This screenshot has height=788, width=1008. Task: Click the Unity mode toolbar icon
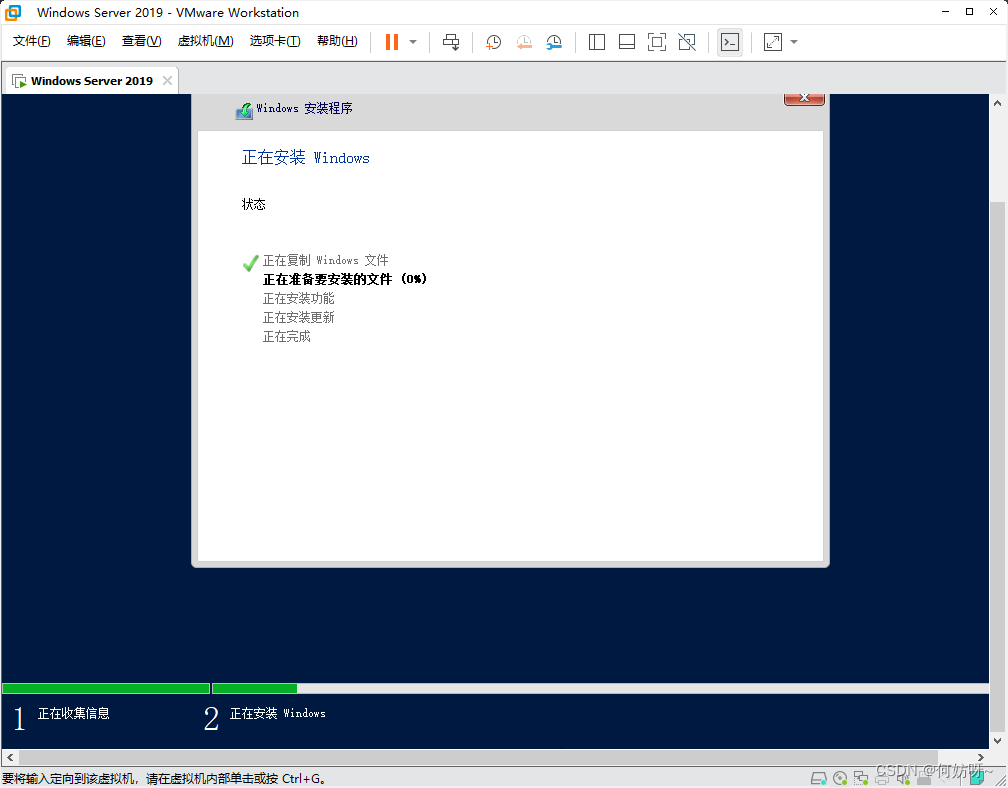(x=687, y=42)
